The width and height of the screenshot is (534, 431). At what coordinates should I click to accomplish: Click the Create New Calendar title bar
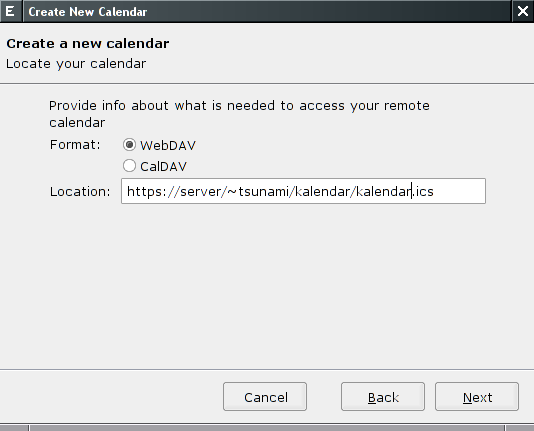[267, 11]
